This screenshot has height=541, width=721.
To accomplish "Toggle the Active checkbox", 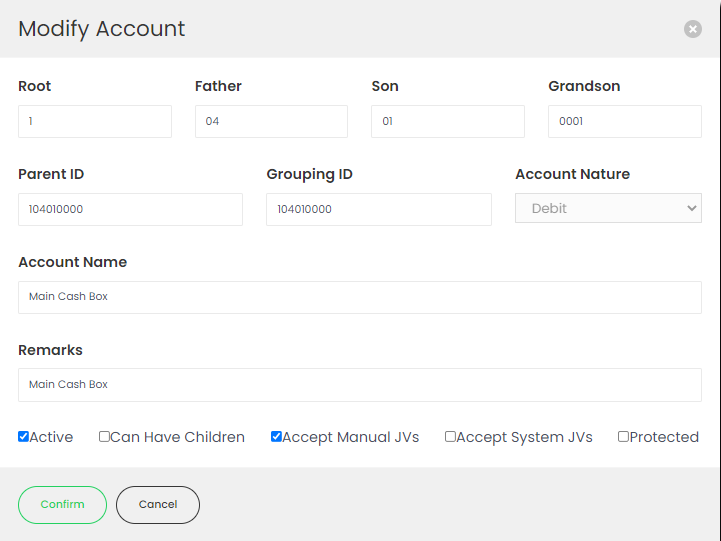I will (23, 436).
